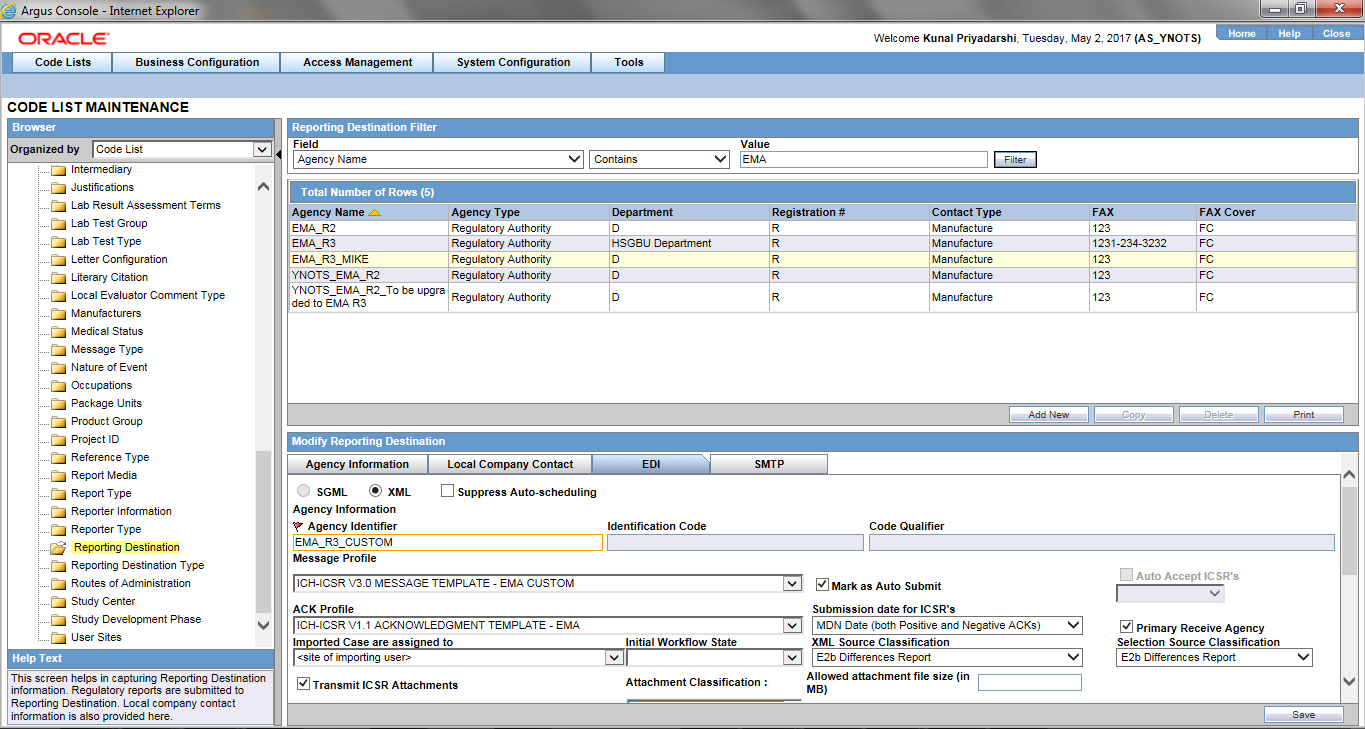The height and width of the screenshot is (729, 1365).
Task: Click the browser tree scroll down arrow
Action: coord(263,626)
